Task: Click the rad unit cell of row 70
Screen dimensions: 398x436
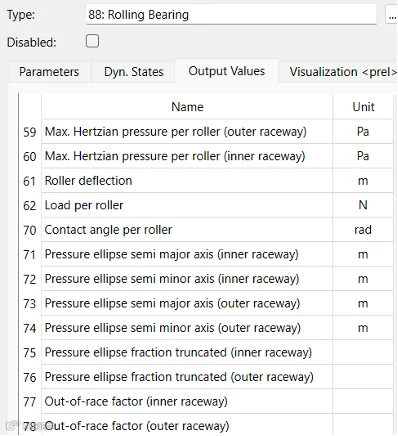Action: click(x=363, y=230)
